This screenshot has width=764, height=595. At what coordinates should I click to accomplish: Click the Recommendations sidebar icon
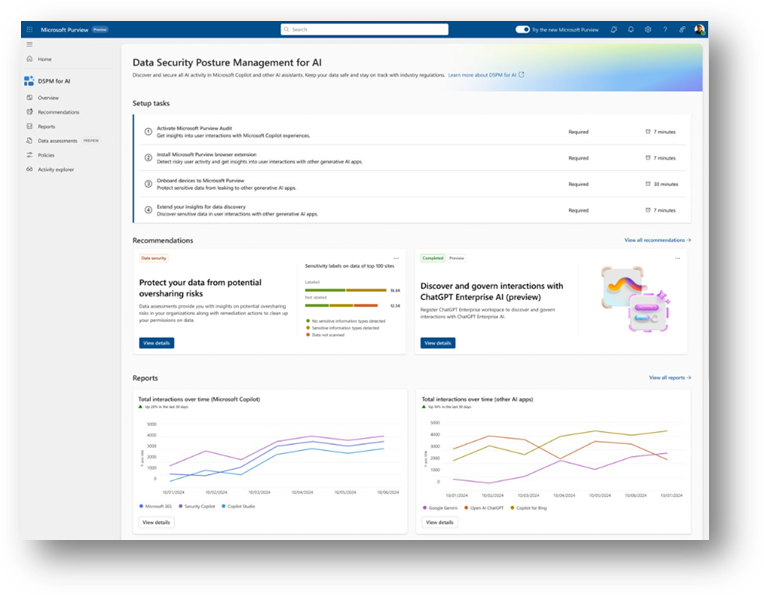(30, 112)
